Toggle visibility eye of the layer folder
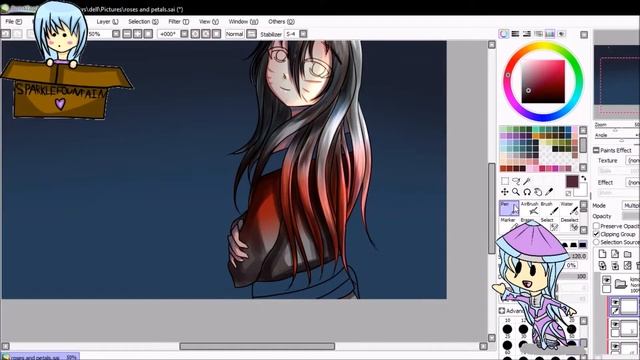This screenshot has height=360, width=640. (x=607, y=280)
